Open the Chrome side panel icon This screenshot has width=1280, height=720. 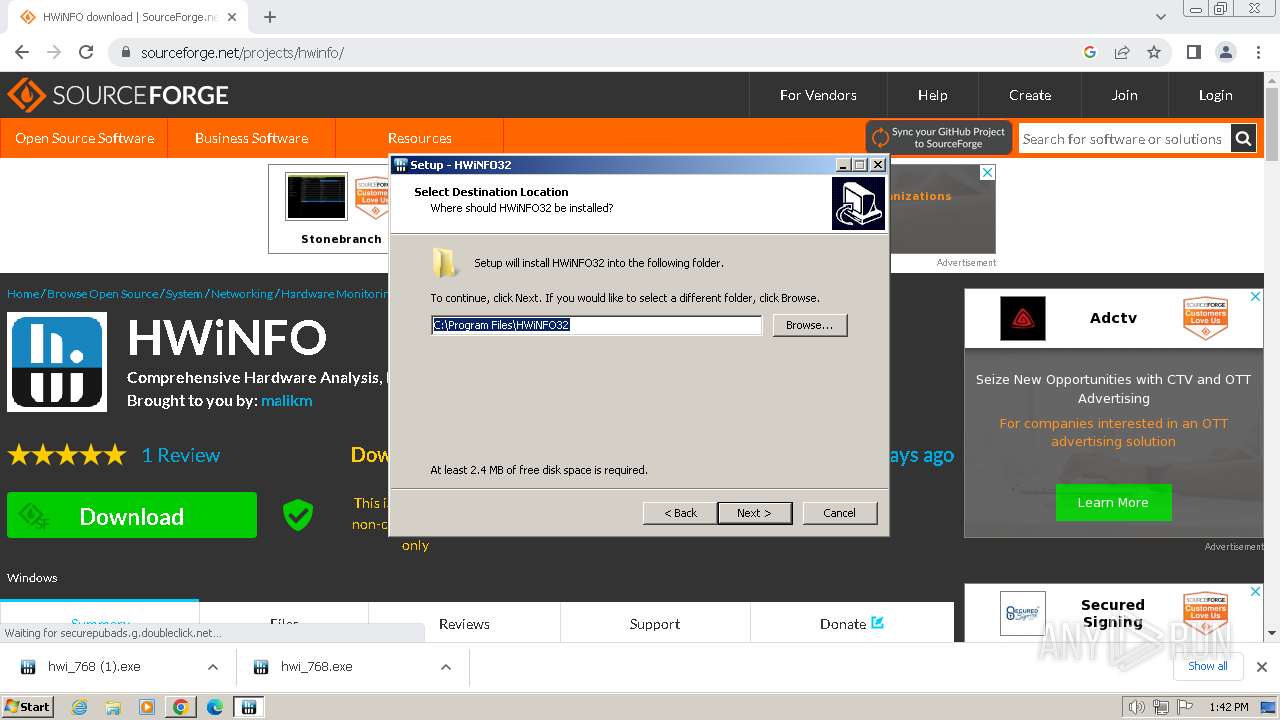[x=1193, y=52]
